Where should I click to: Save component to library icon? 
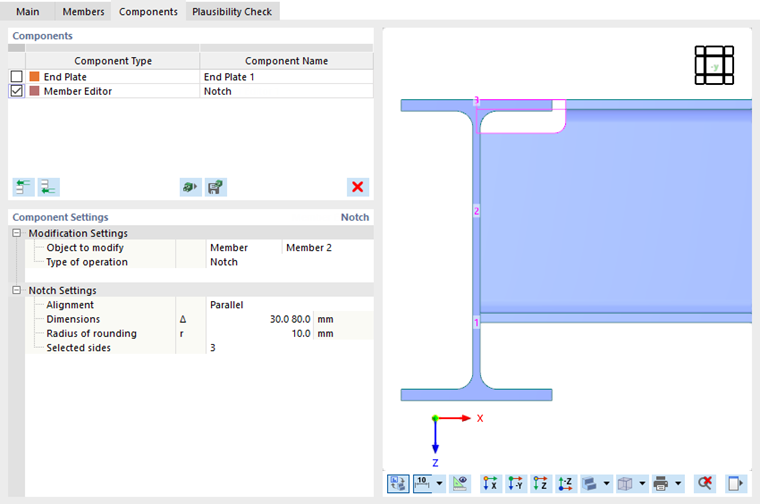216,187
